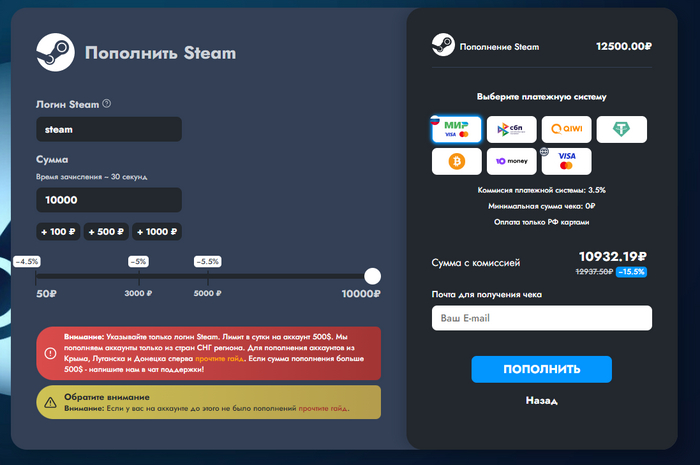Screen dimensions: 700x465
Task: Click the −5% discount label
Action: 138,262
